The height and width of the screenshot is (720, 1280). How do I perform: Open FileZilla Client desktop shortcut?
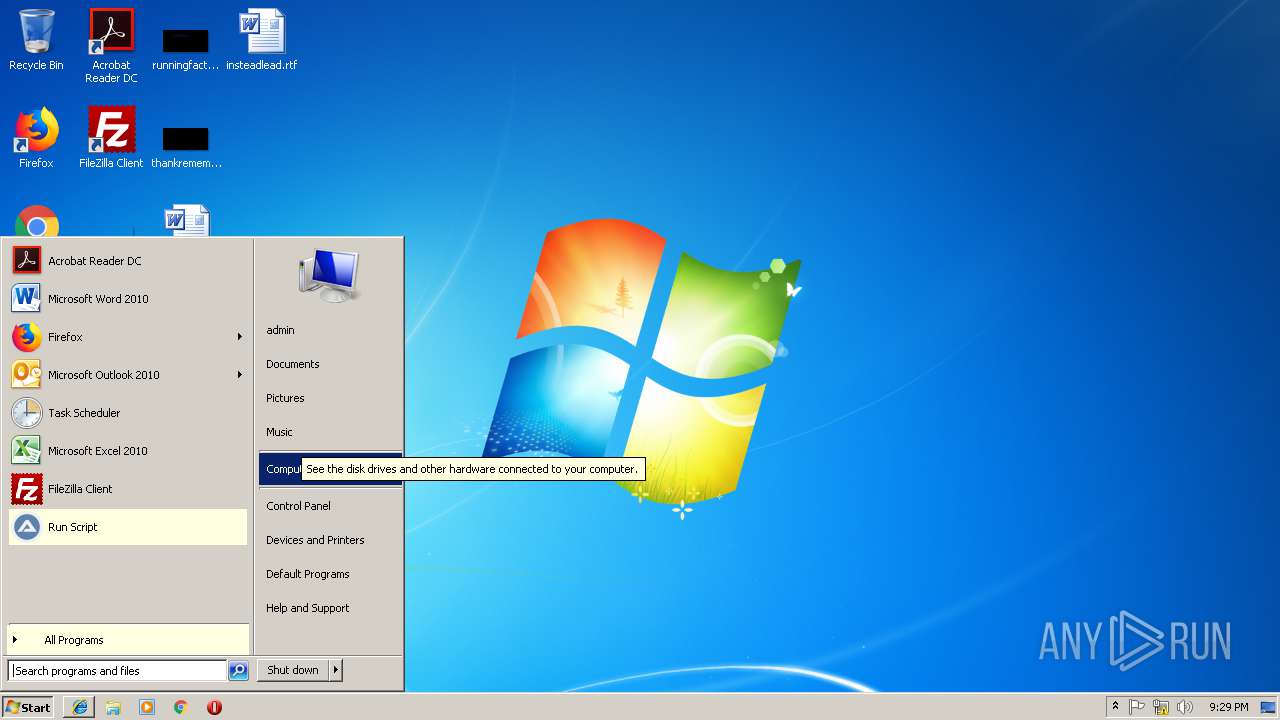[x=111, y=138]
